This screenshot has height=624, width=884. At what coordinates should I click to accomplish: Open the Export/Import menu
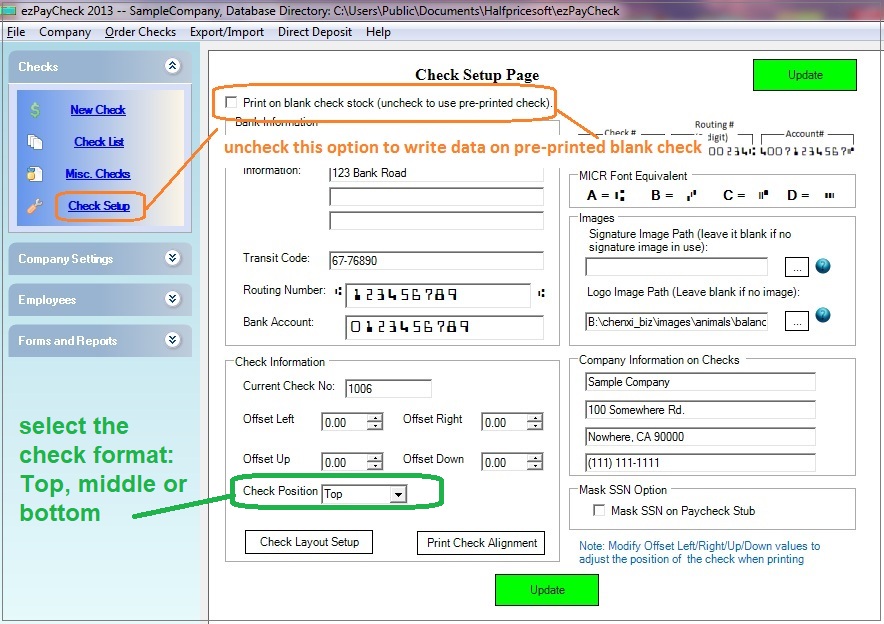point(227,31)
